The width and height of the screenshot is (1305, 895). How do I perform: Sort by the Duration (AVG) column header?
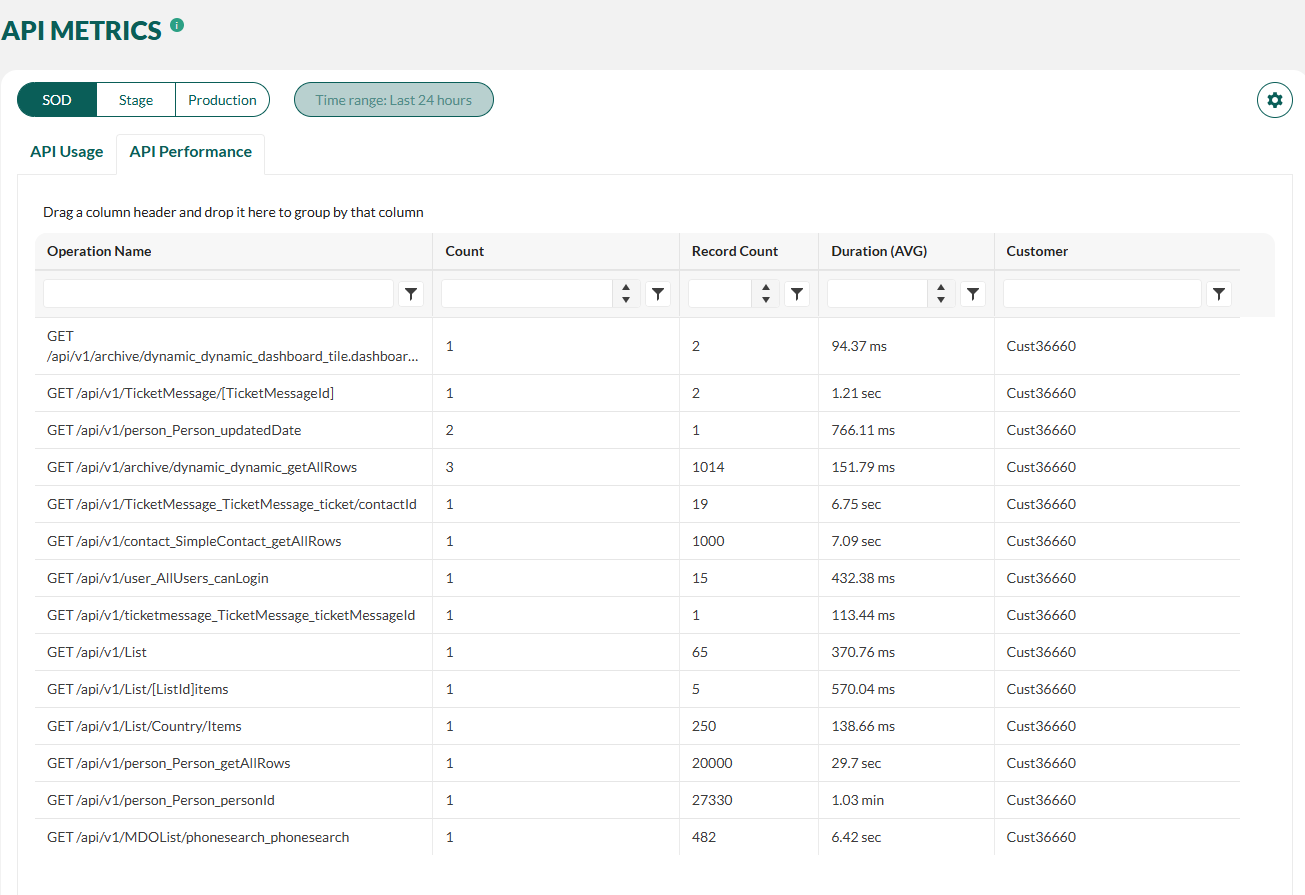tap(879, 251)
